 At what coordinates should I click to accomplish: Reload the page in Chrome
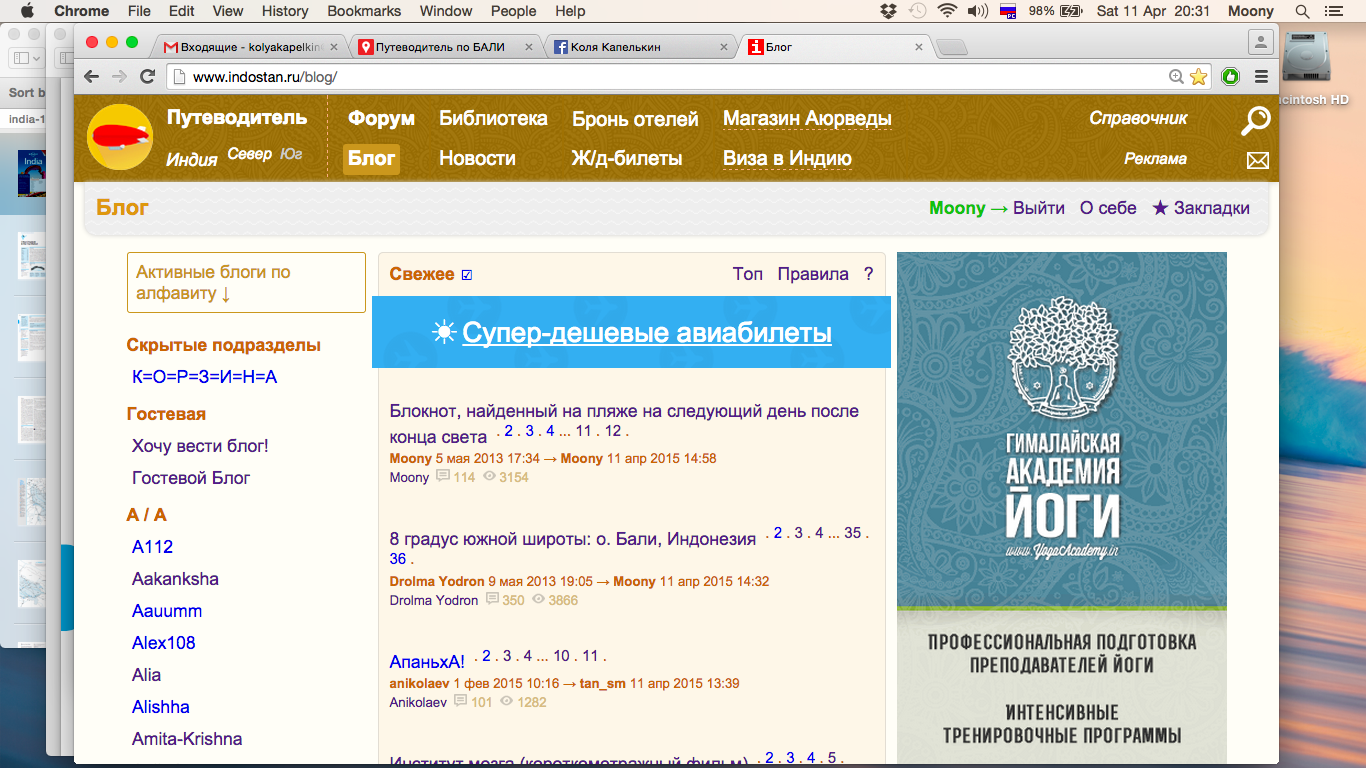(x=147, y=77)
